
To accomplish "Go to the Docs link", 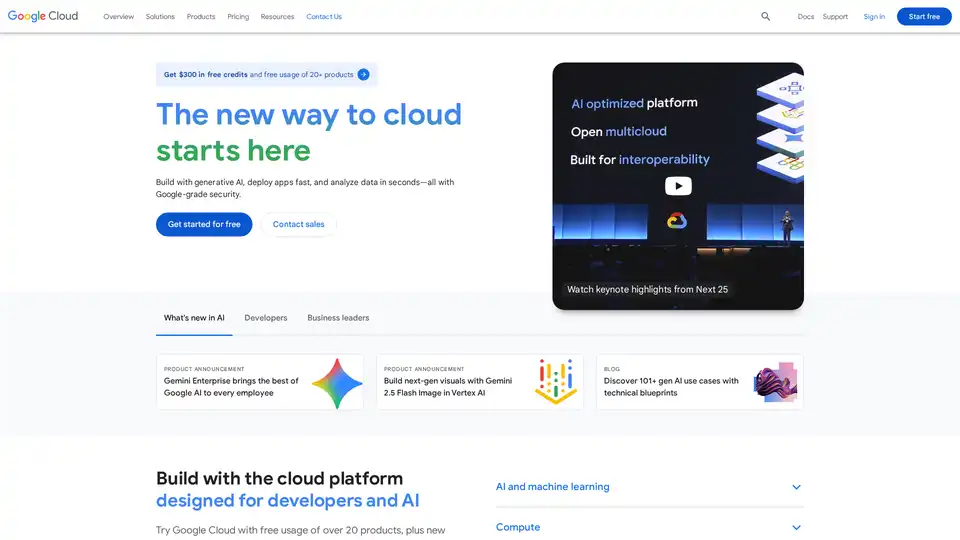I will [806, 17].
